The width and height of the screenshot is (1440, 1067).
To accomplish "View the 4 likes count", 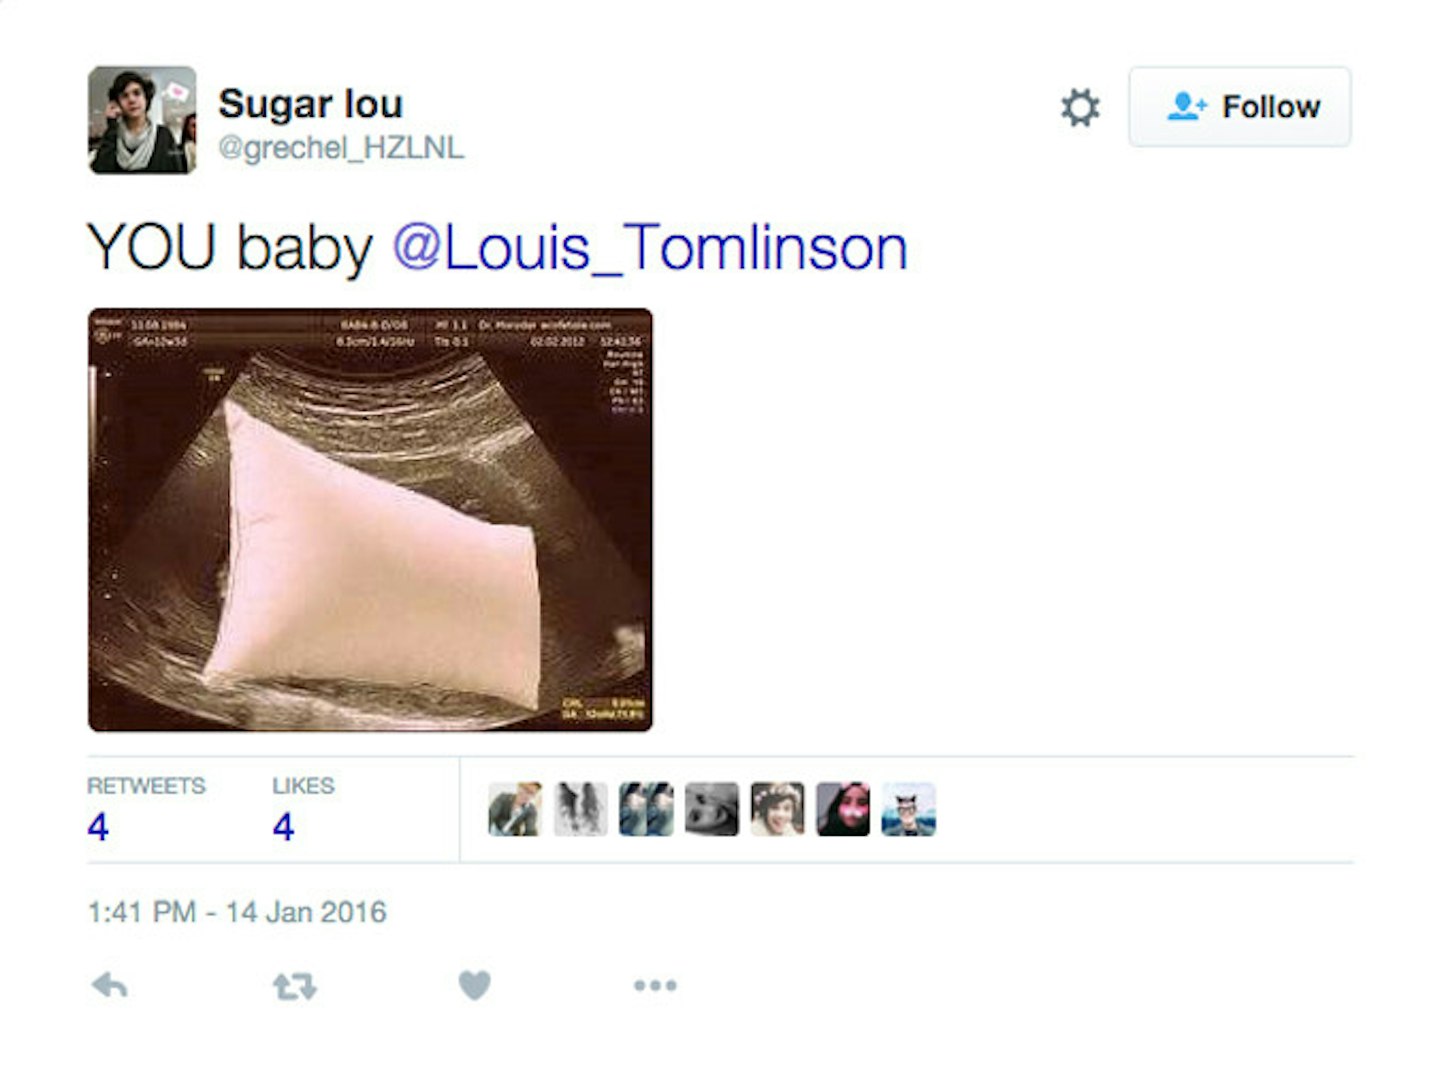I will (x=283, y=827).
